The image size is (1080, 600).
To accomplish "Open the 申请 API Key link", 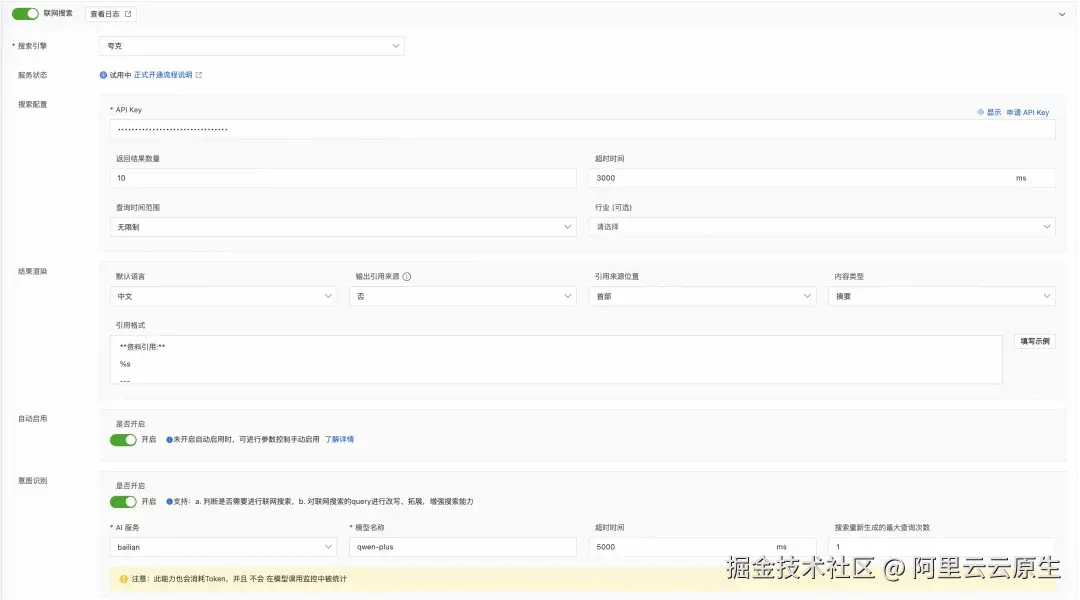I will (x=1031, y=112).
